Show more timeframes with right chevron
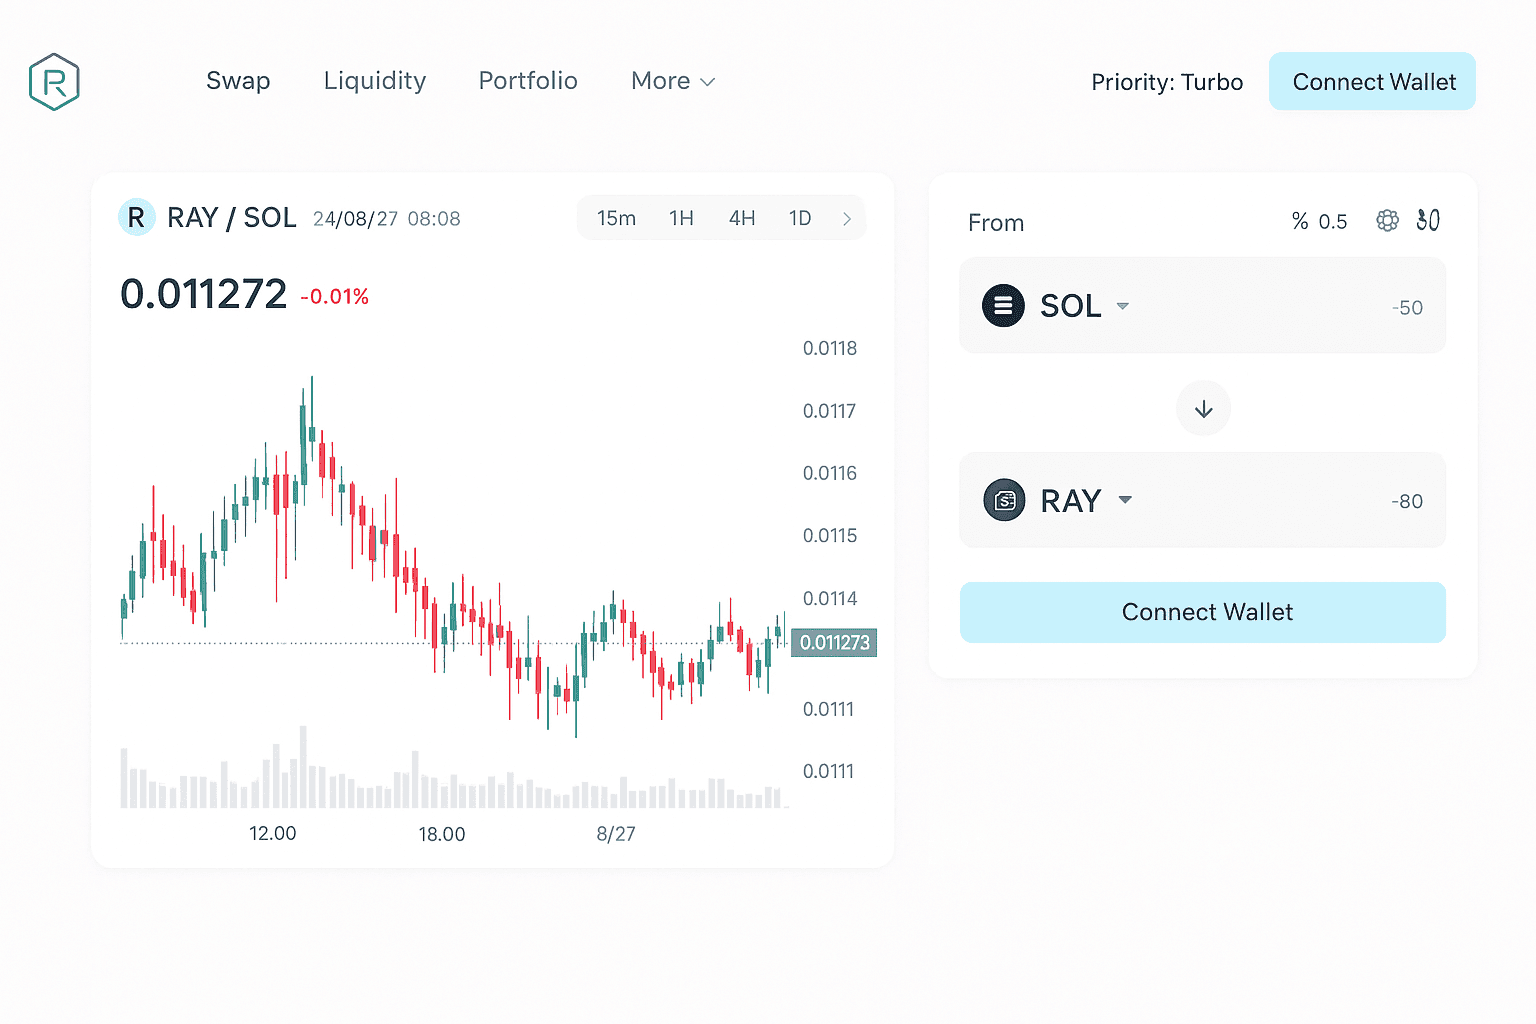 [x=846, y=219]
